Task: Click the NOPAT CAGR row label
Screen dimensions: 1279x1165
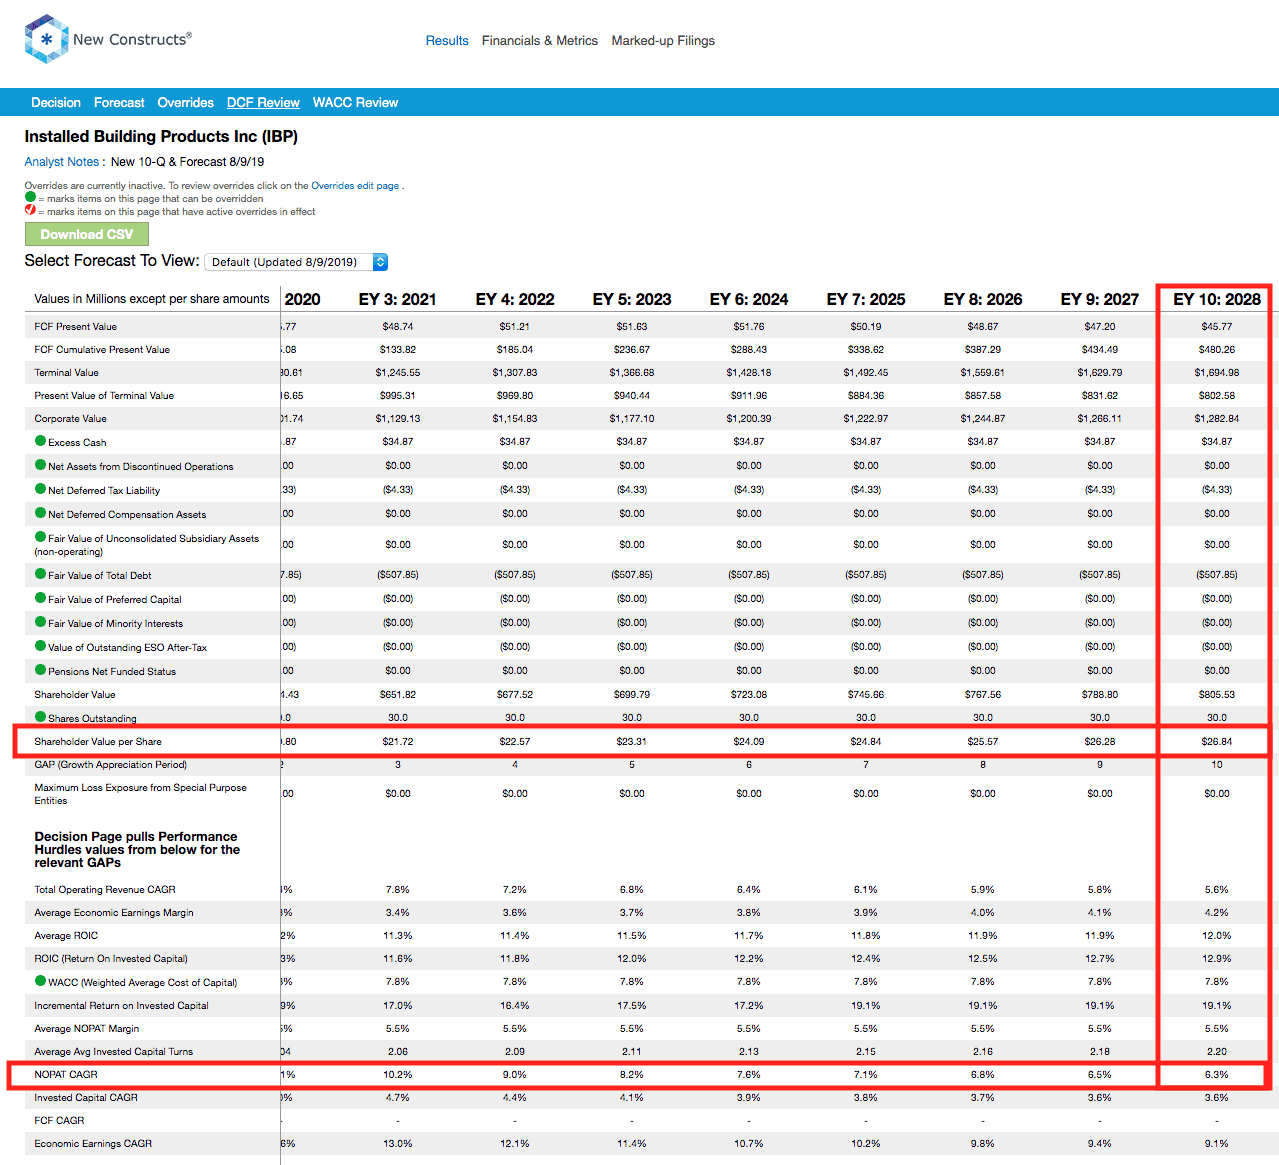Action: (66, 1075)
